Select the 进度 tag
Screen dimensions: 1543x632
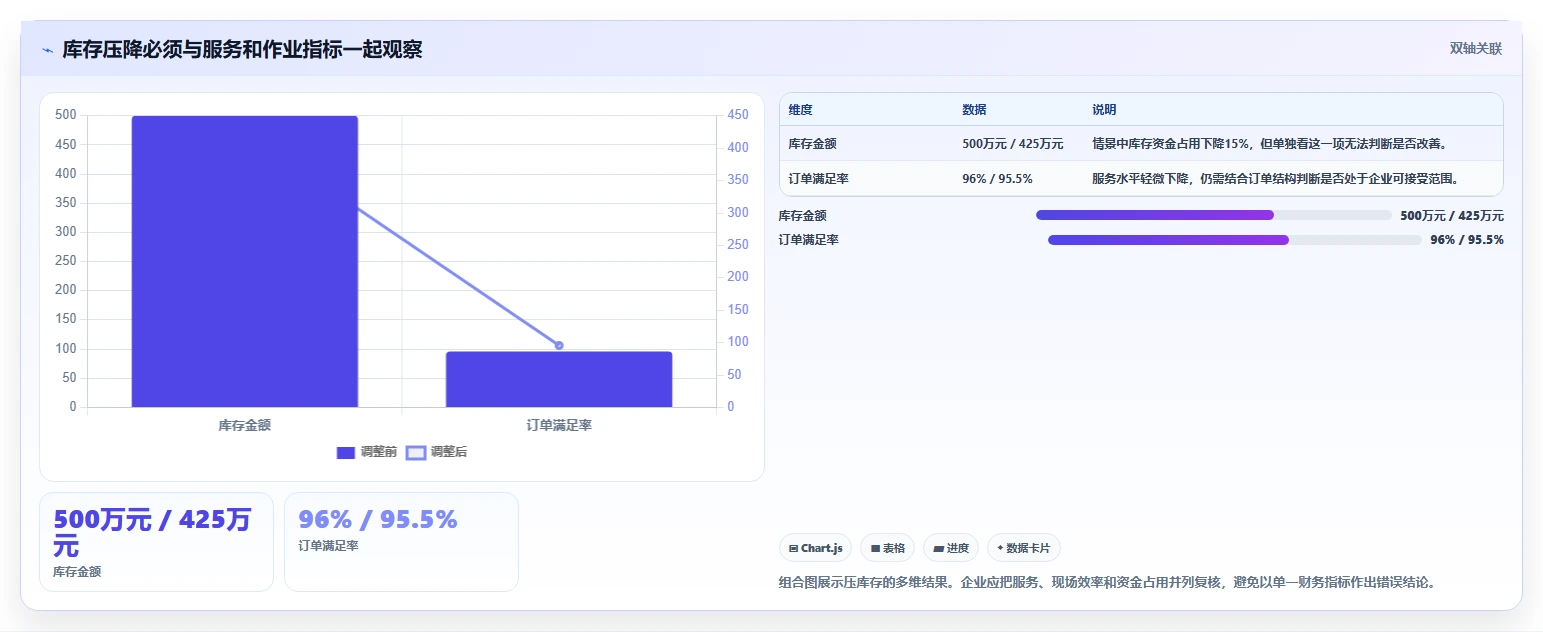click(x=951, y=548)
